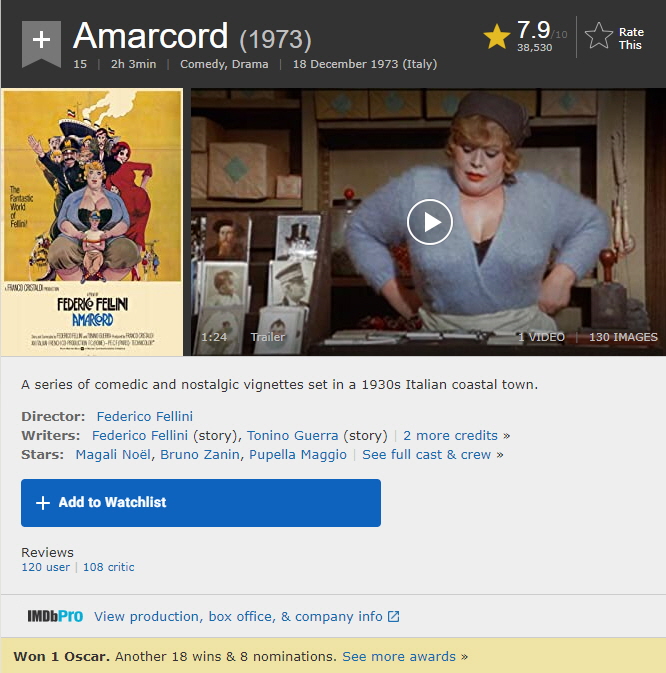This screenshot has height=673, width=666.
Task: Open the 130 IMAGES gallery
Action: [623, 337]
